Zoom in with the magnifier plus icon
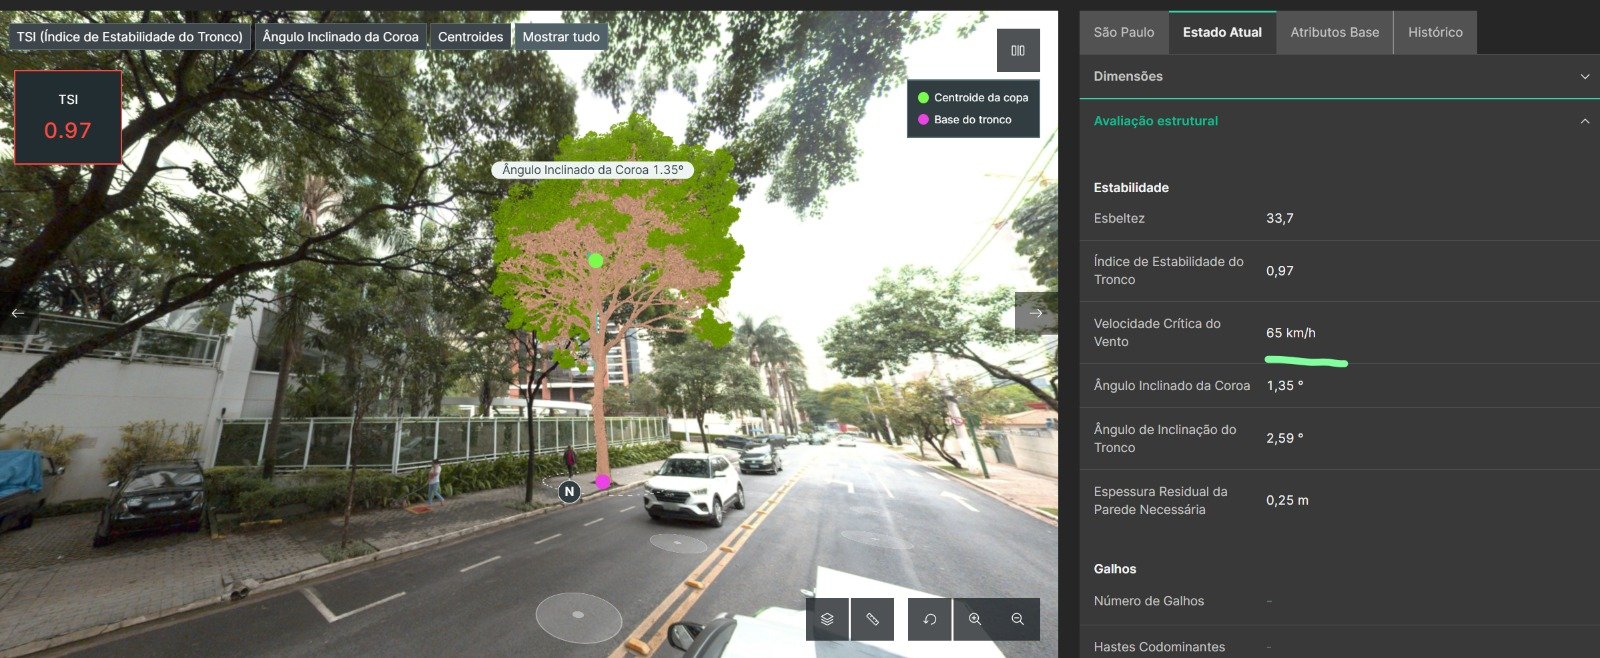 click(975, 619)
